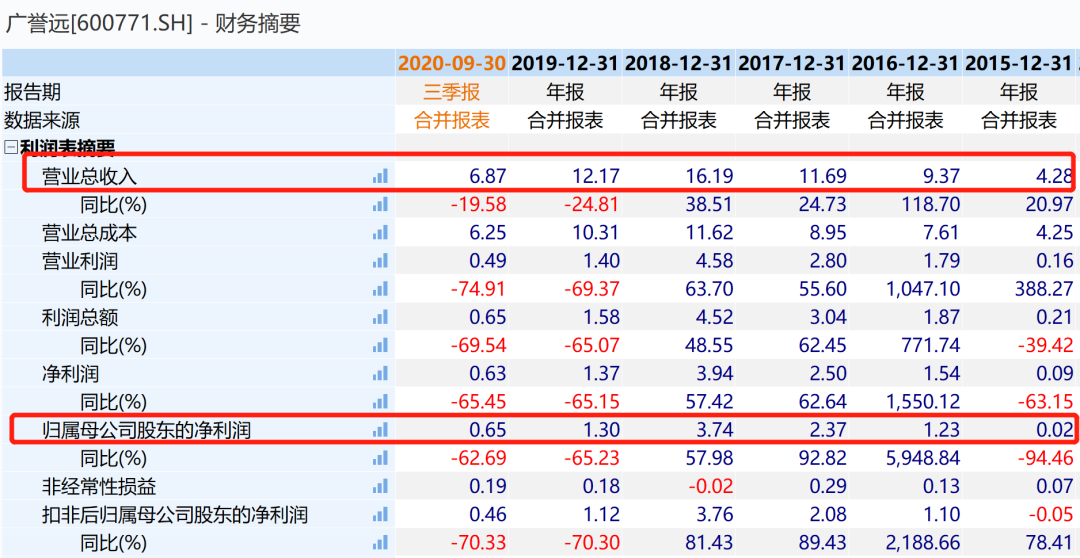Open chart icon for 归属母公司股东的净利润 row
Screen dimensions: 1080x558
380,431
